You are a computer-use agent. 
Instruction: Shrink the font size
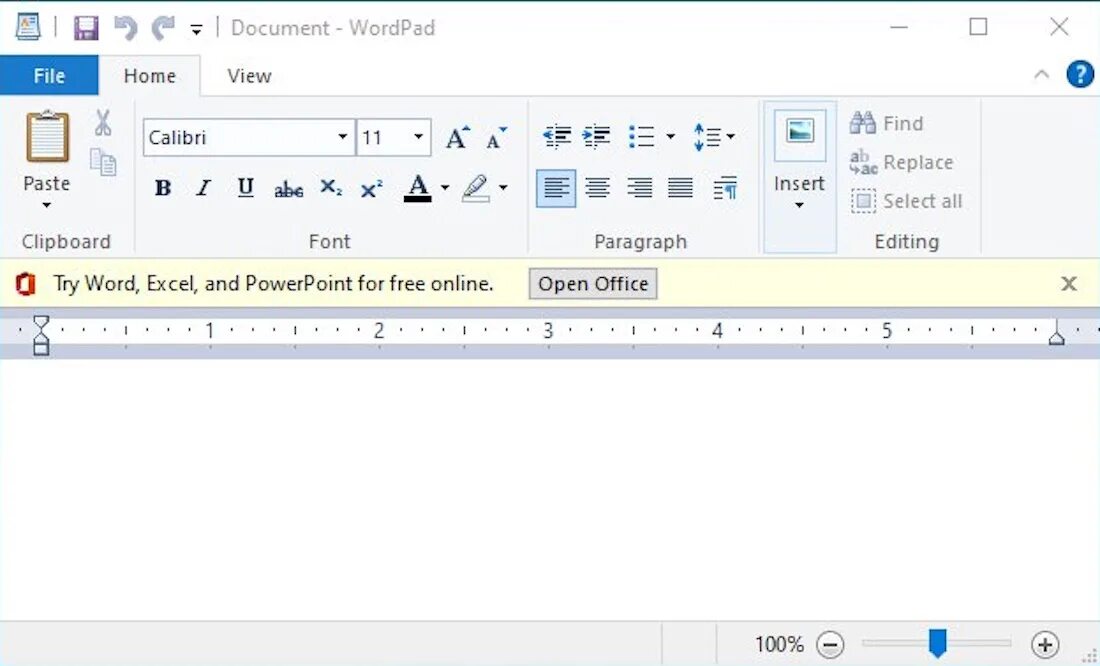497,138
